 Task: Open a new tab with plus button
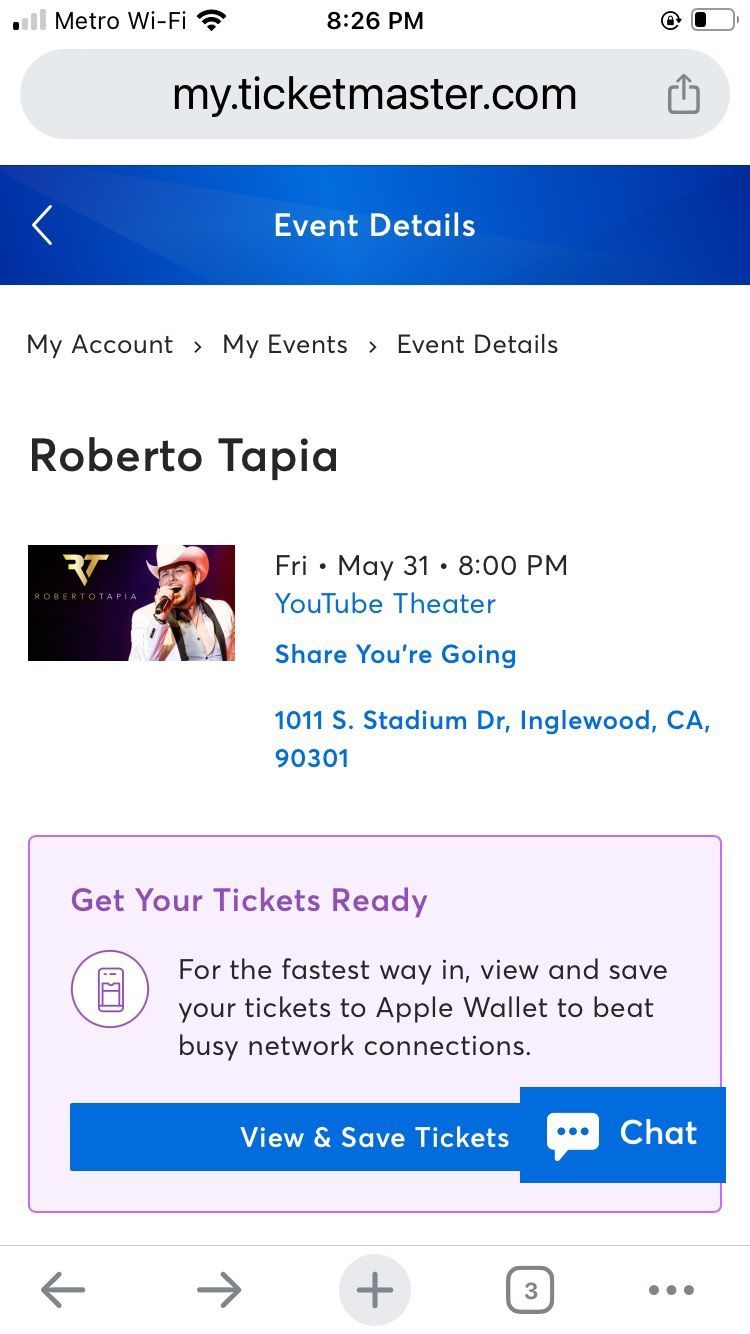(375, 1290)
